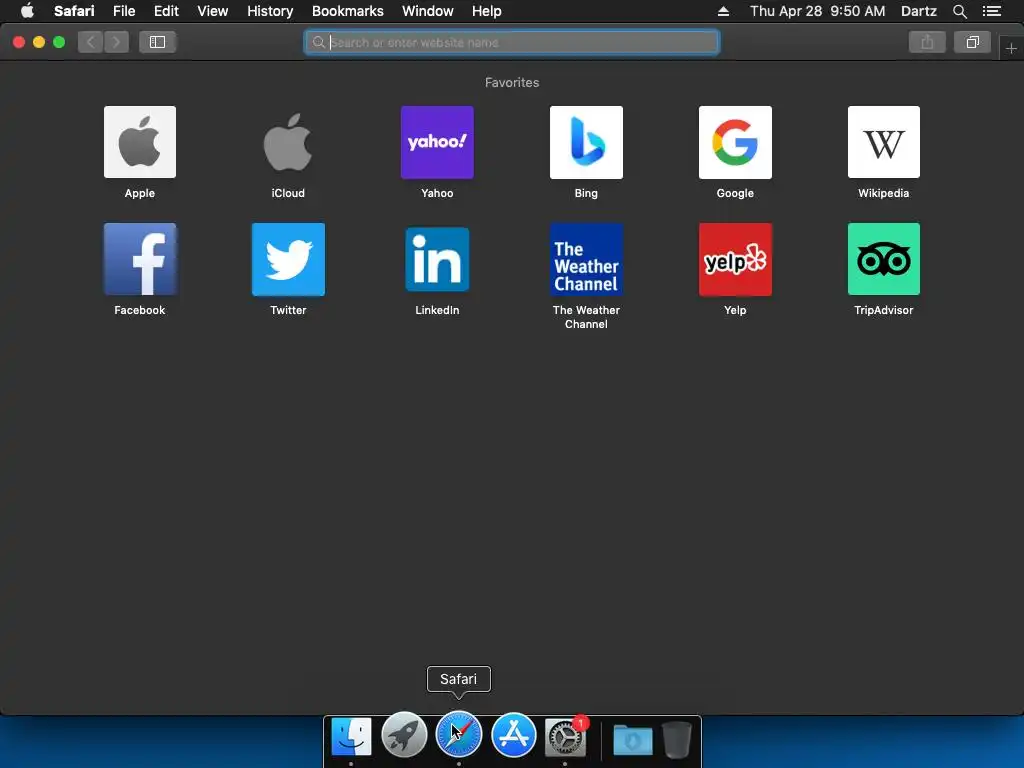Open the Apple system menu
1024x768 pixels.
pos(27,11)
